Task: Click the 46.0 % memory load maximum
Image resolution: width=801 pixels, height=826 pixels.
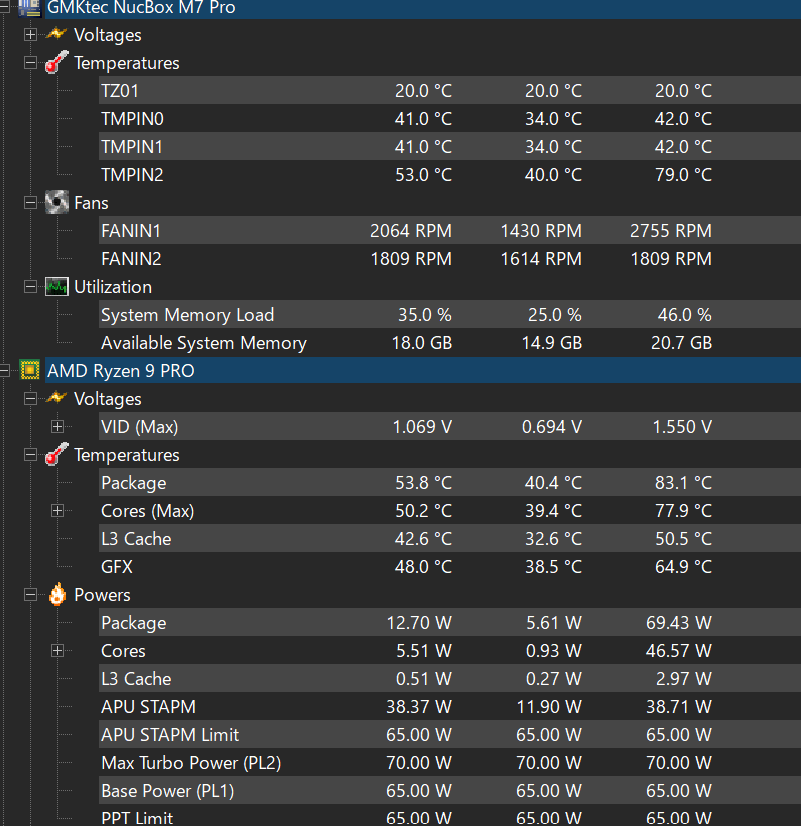Action: tap(685, 315)
